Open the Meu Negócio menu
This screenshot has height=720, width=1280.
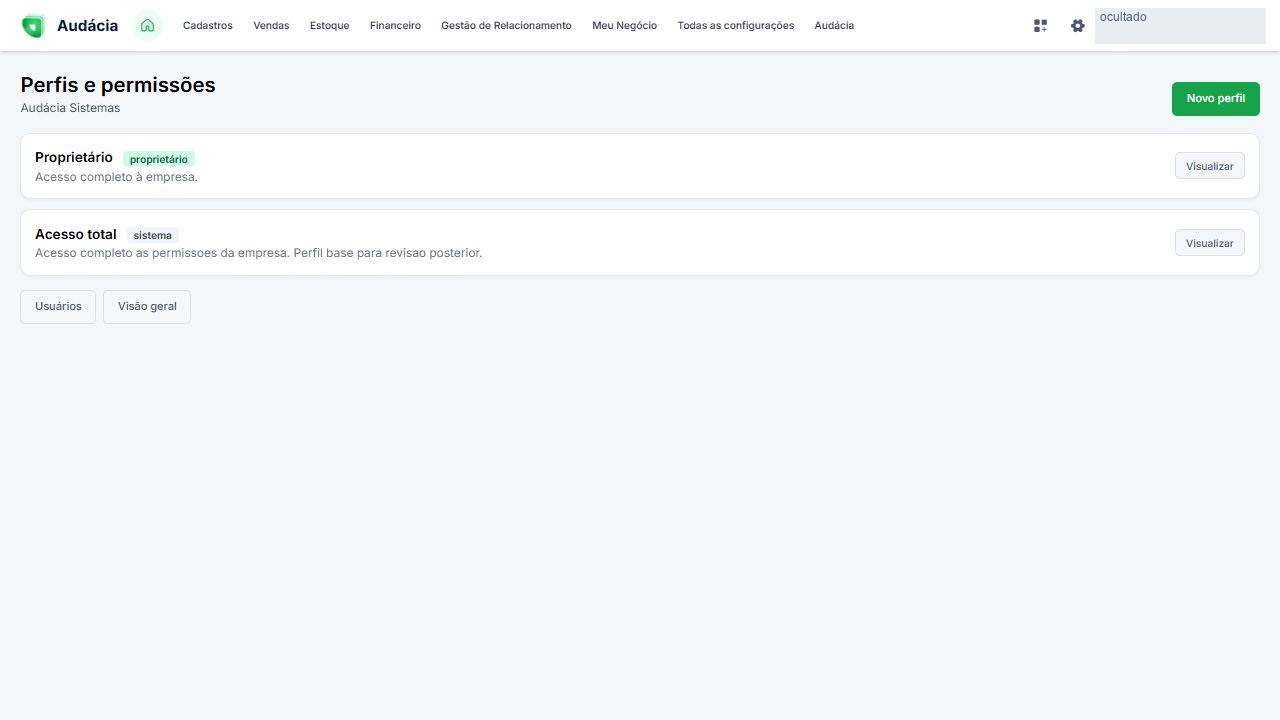click(624, 26)
